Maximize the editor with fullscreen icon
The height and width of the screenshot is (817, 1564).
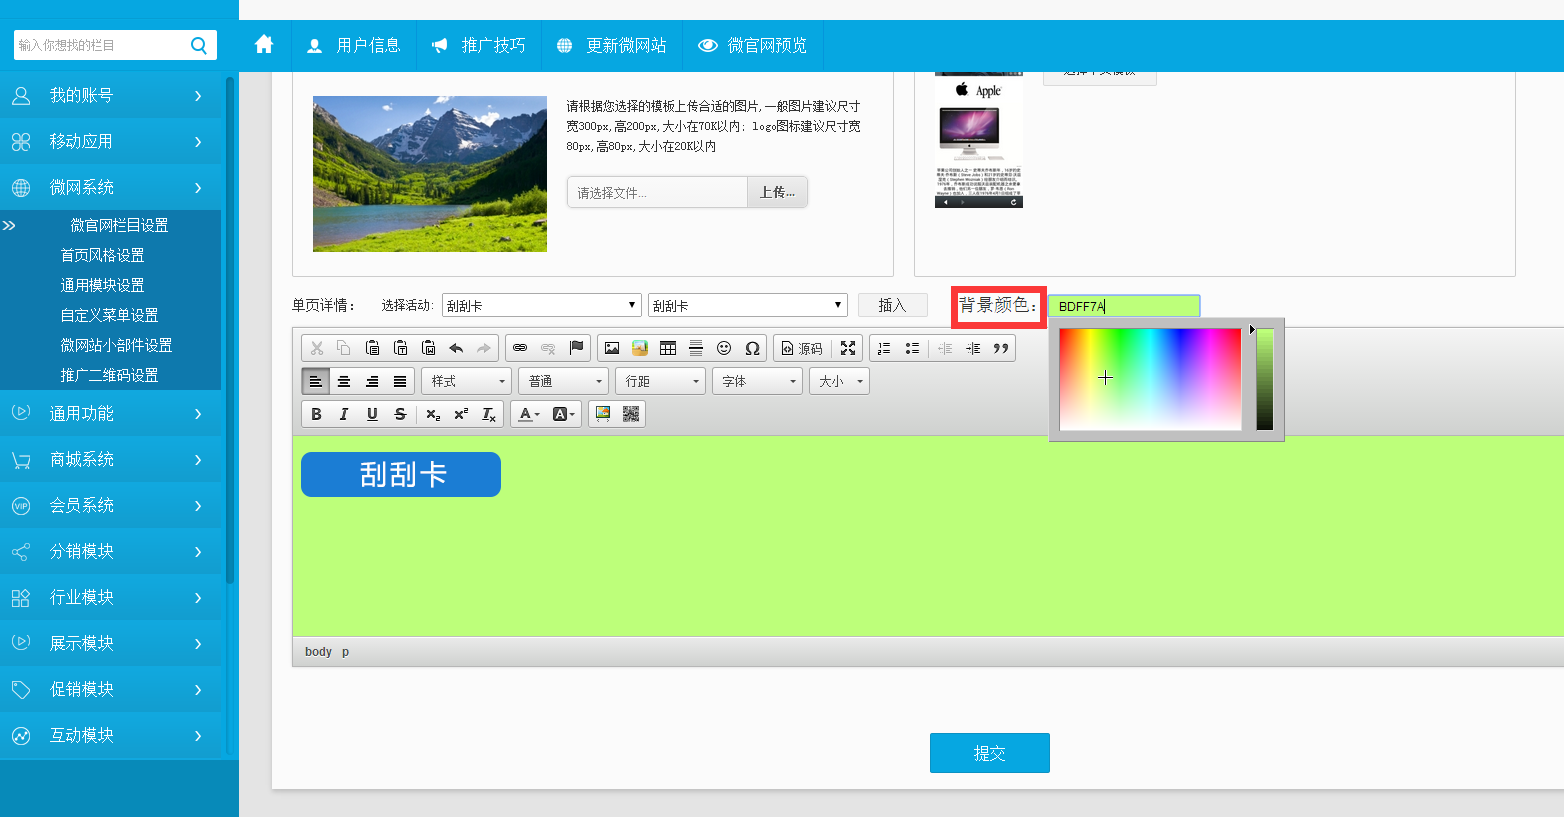[x=848, y=348]
